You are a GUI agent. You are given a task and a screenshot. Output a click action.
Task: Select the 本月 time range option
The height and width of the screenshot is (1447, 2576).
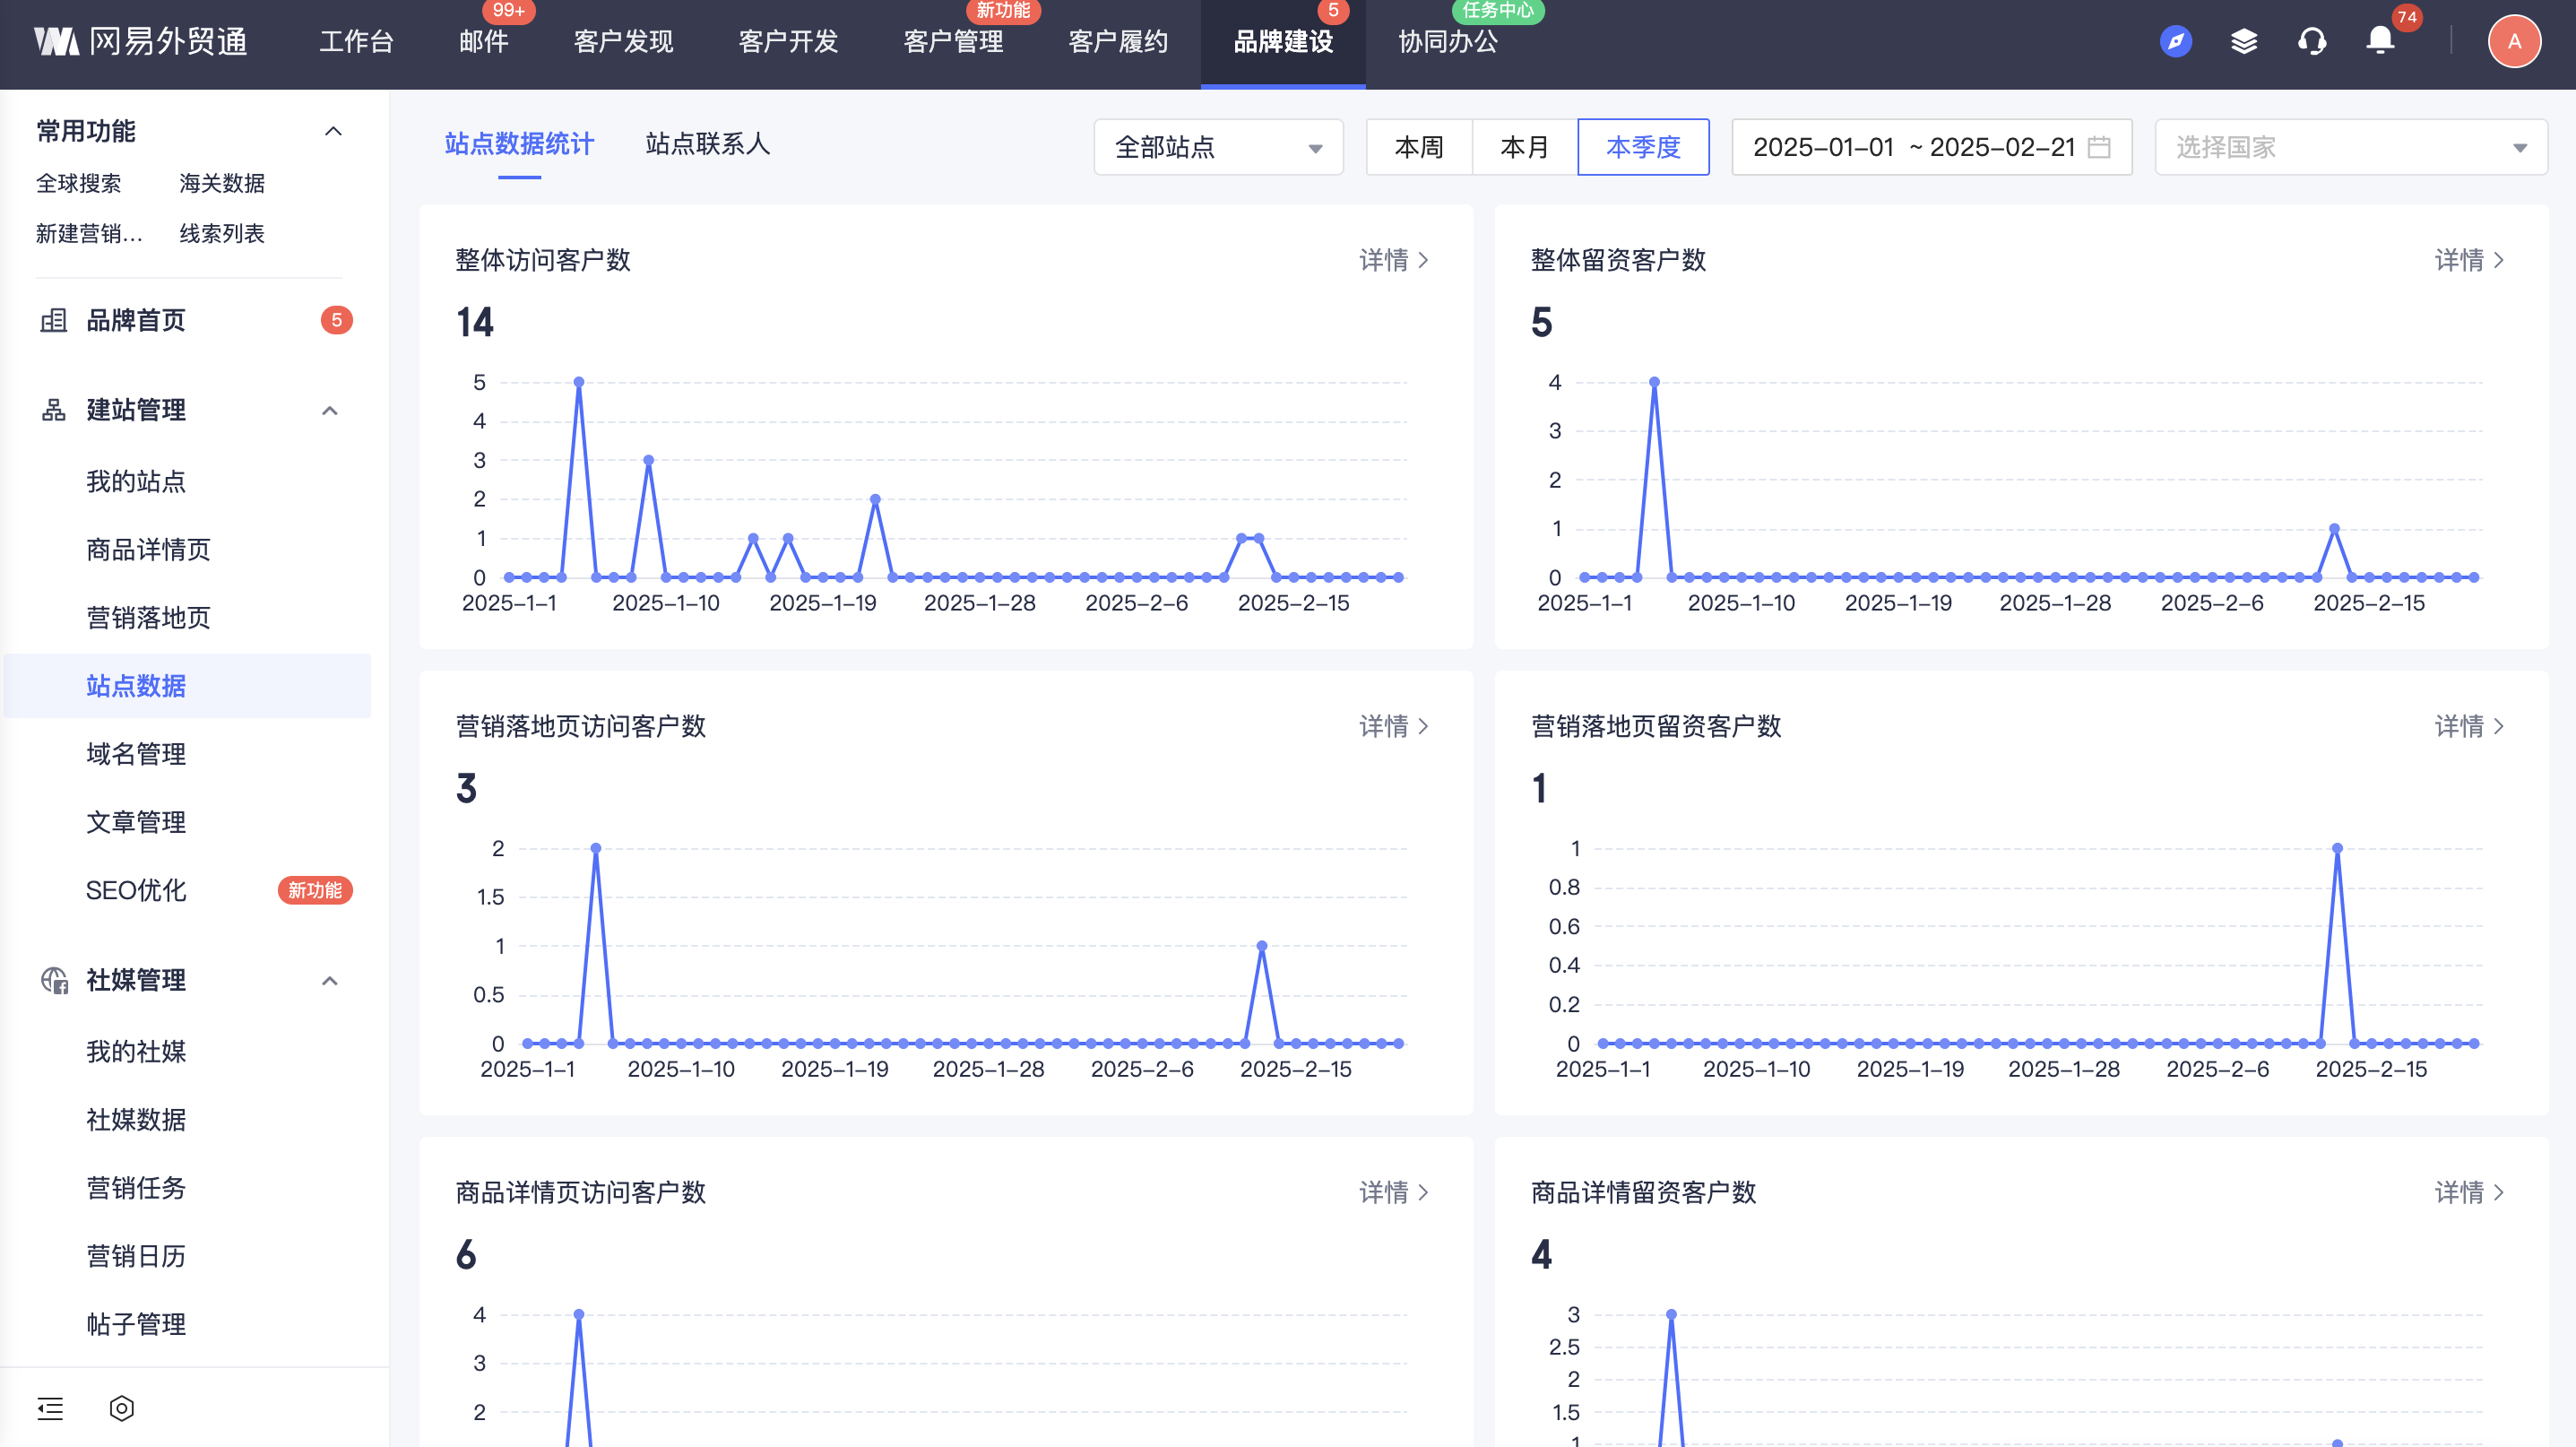pyautogui.click(x=1524, y=147)
